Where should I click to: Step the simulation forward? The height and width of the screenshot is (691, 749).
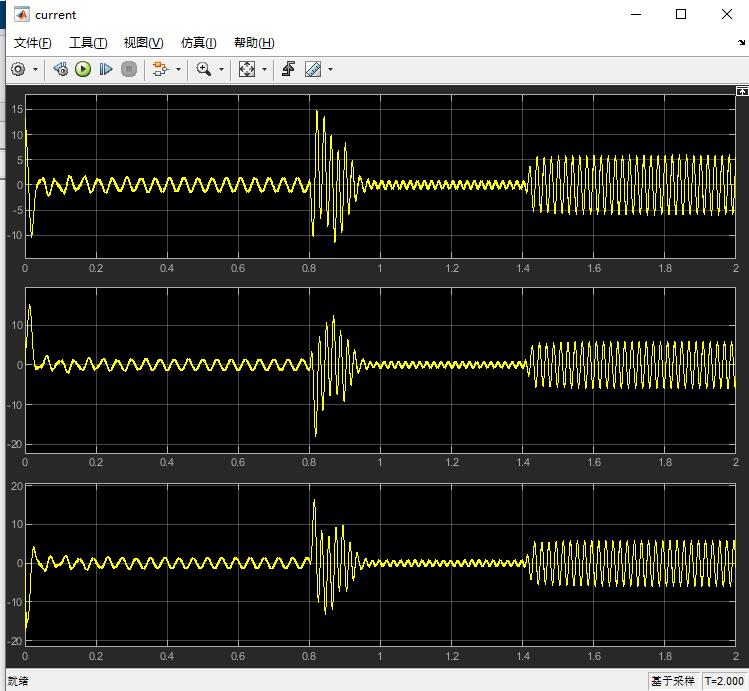pos(106,69)
